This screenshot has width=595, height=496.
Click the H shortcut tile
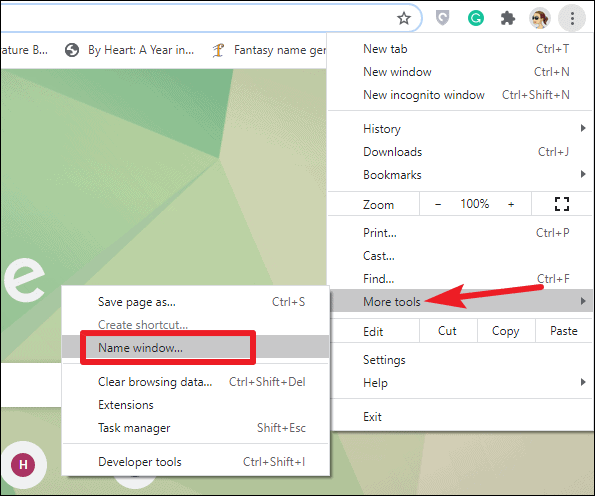[x=23, y=465]
